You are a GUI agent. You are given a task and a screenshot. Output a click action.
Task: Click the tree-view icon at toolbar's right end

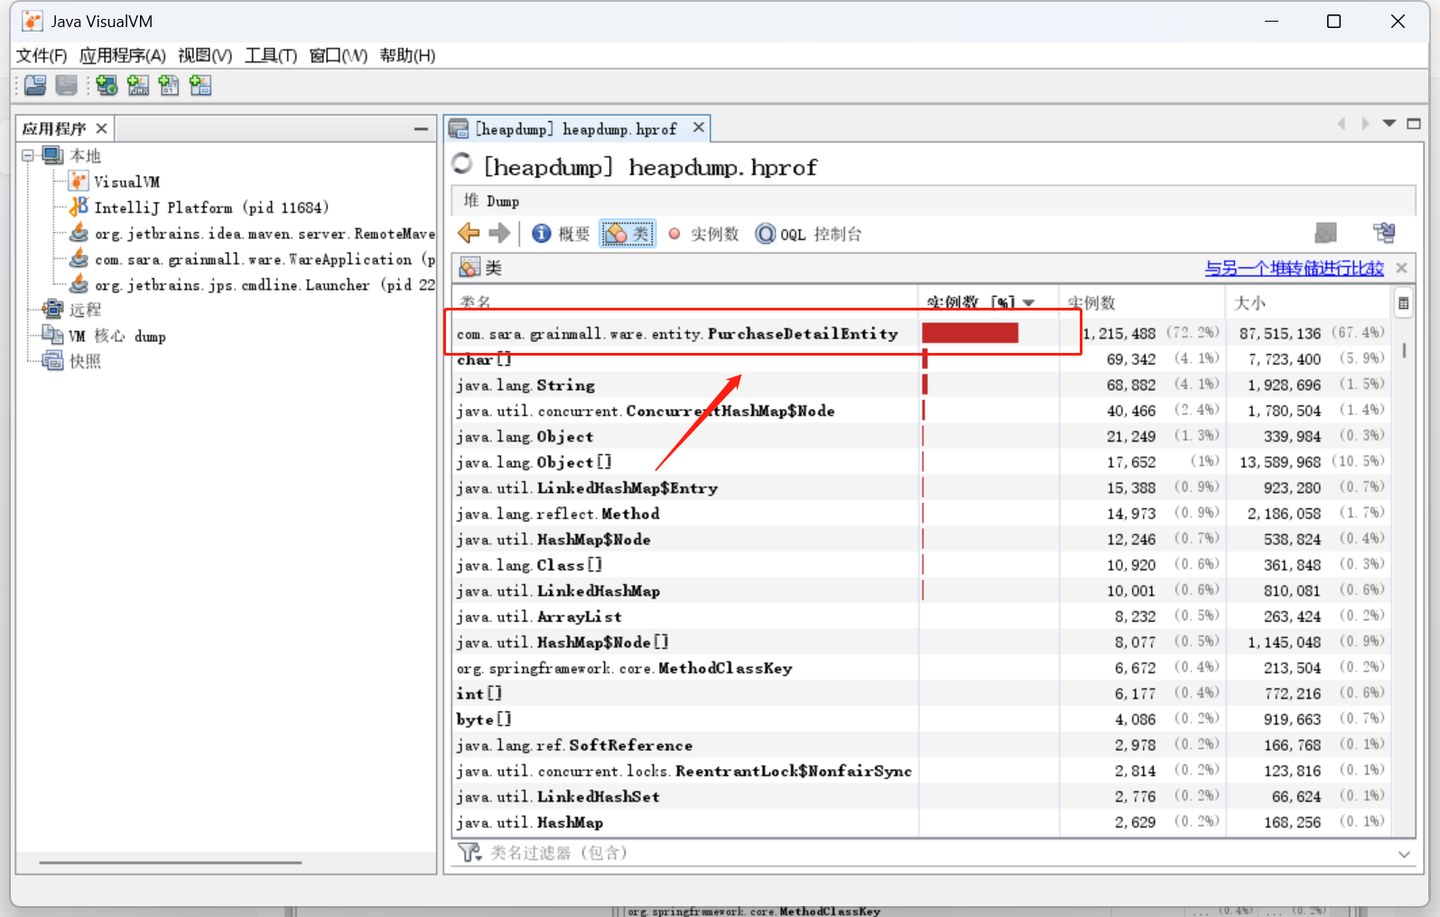tap(1385, 233)
